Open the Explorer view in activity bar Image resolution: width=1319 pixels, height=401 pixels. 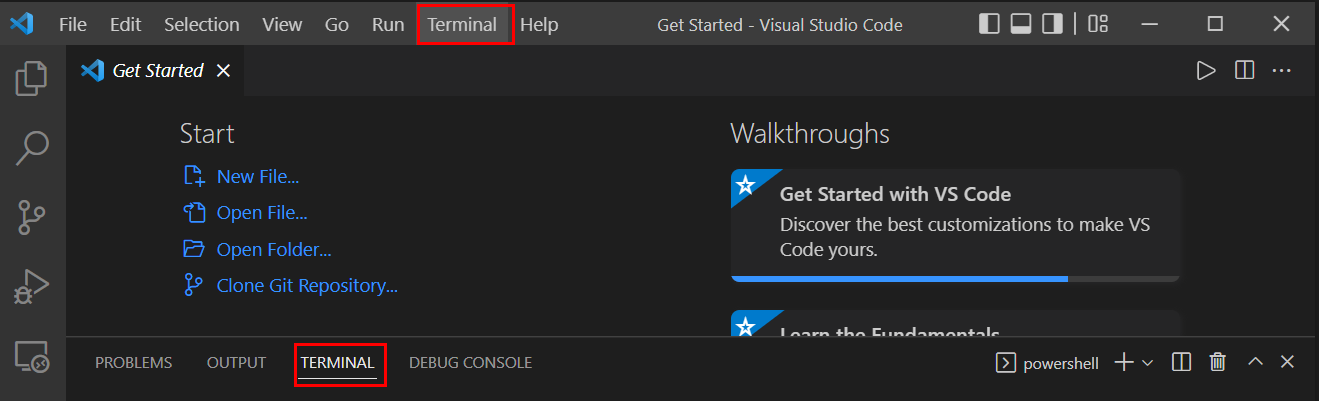point(32,78)
